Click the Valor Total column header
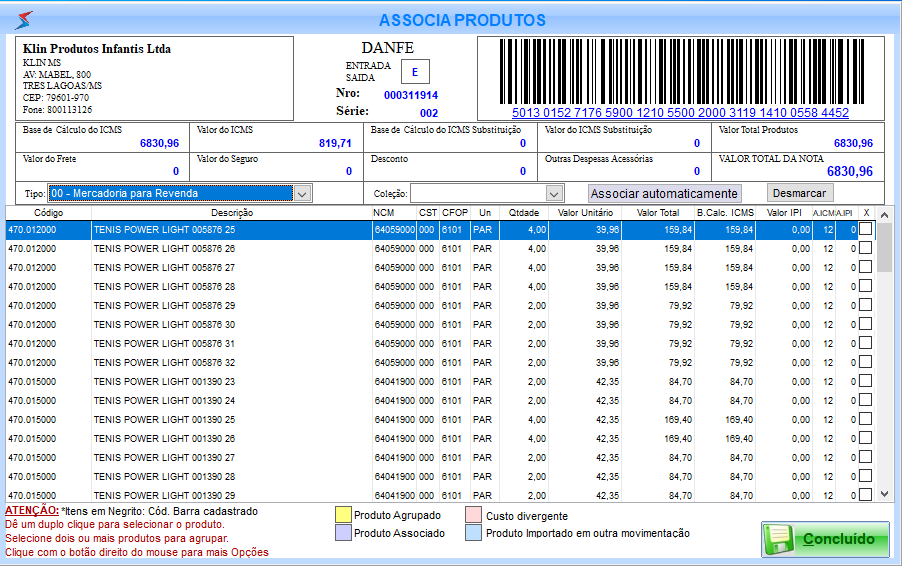Screen dimensions: 902x566 [658, 213]
